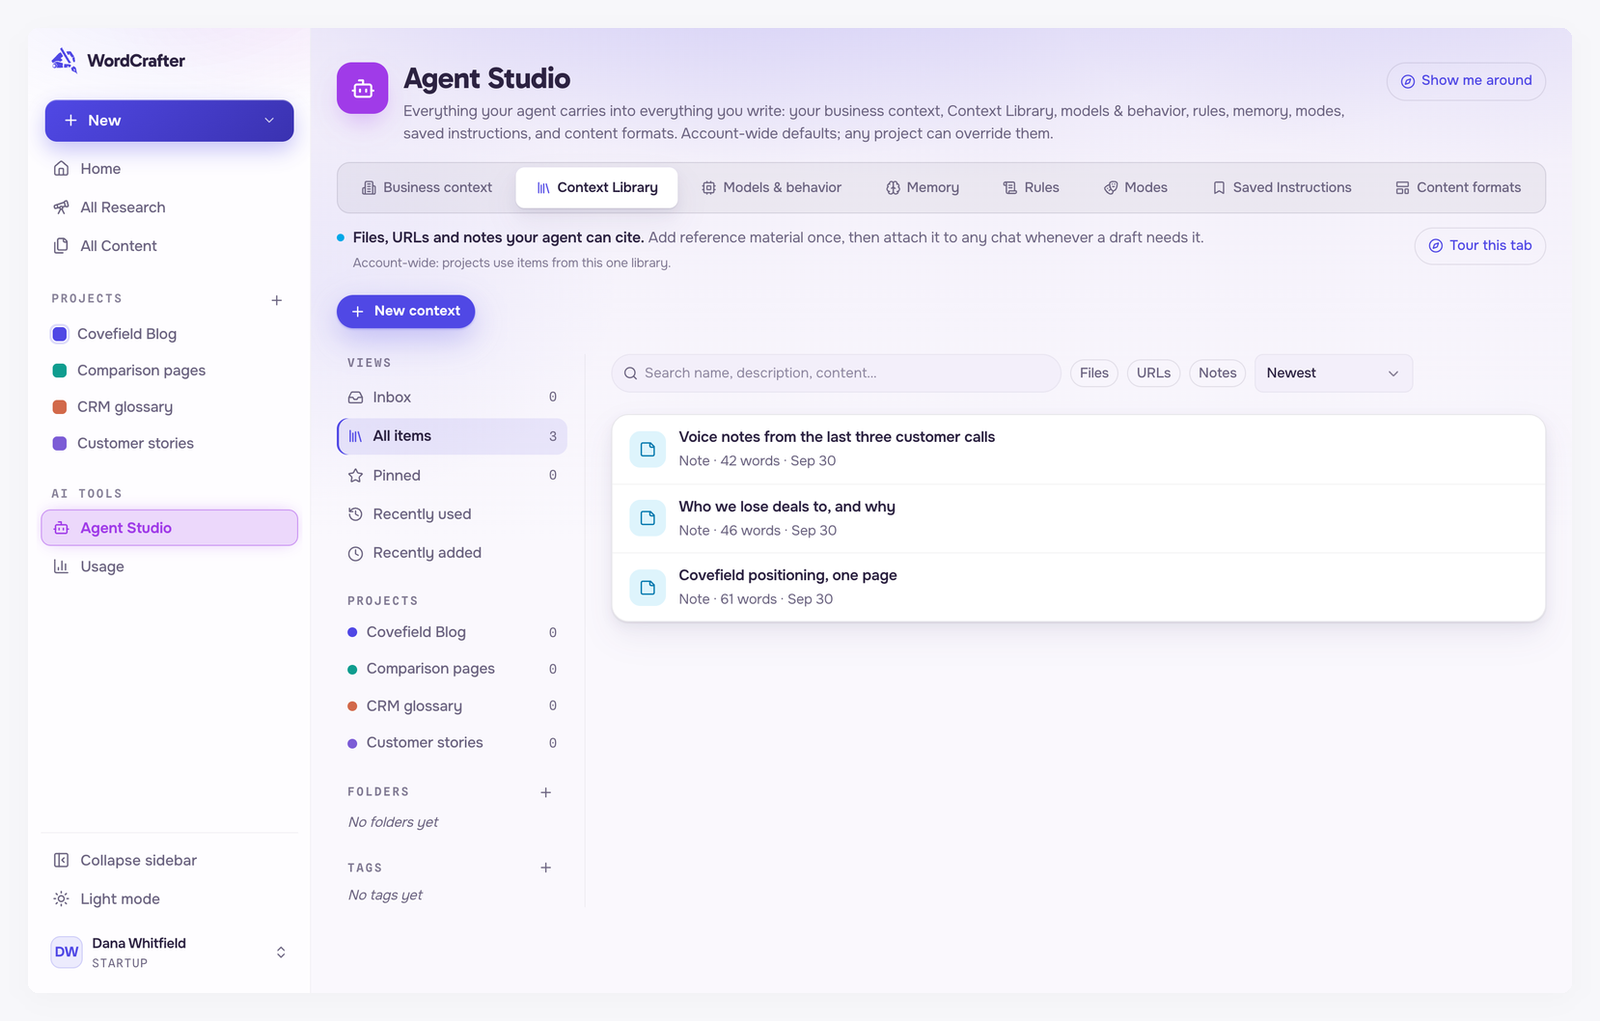Toggle Notes filter chip
Image resolution: width=1600 pixels, height=1021 pixels.
(x=1217, y=373)
